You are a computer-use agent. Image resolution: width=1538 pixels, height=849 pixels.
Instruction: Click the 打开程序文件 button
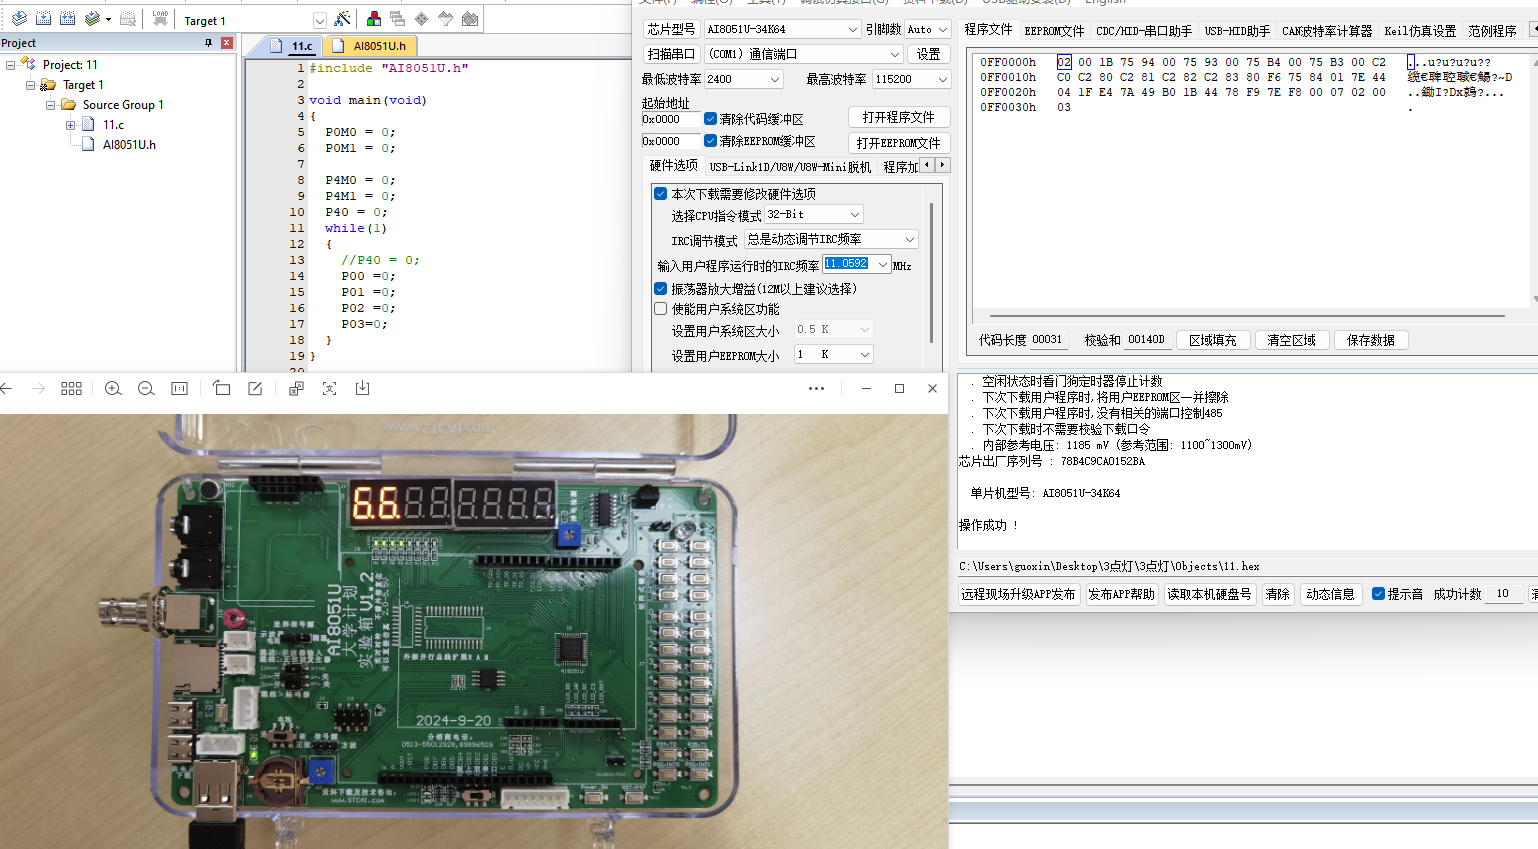coord(899,117)
